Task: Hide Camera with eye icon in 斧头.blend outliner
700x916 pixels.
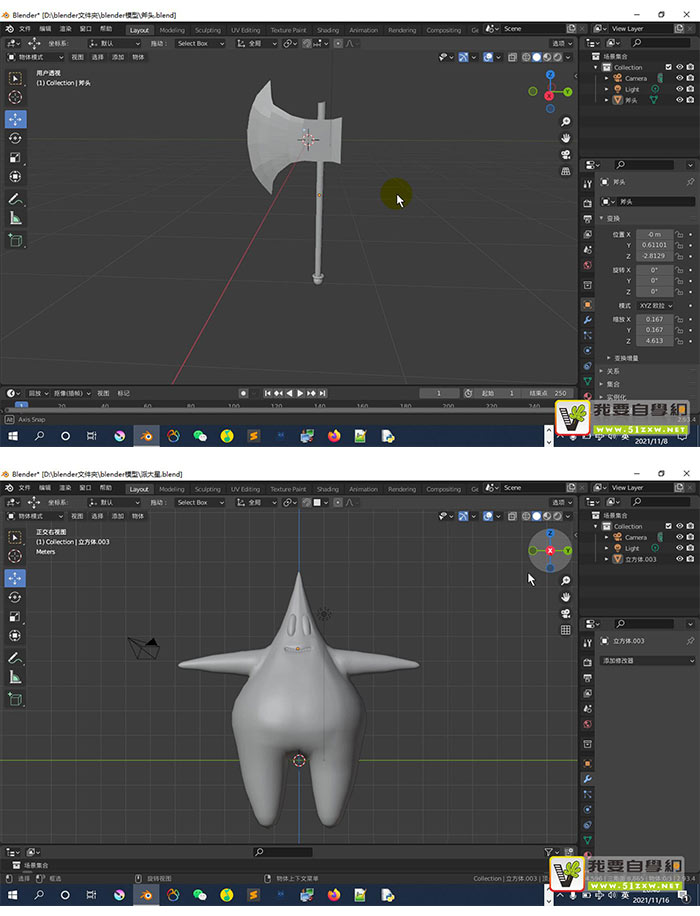Action: 680,78
